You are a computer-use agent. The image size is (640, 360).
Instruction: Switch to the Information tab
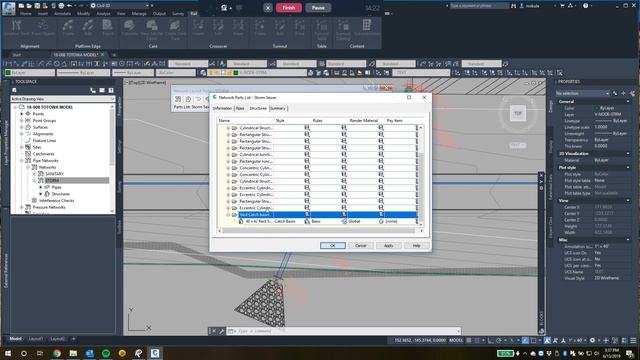pyautogui.click(x=222, y=108)
